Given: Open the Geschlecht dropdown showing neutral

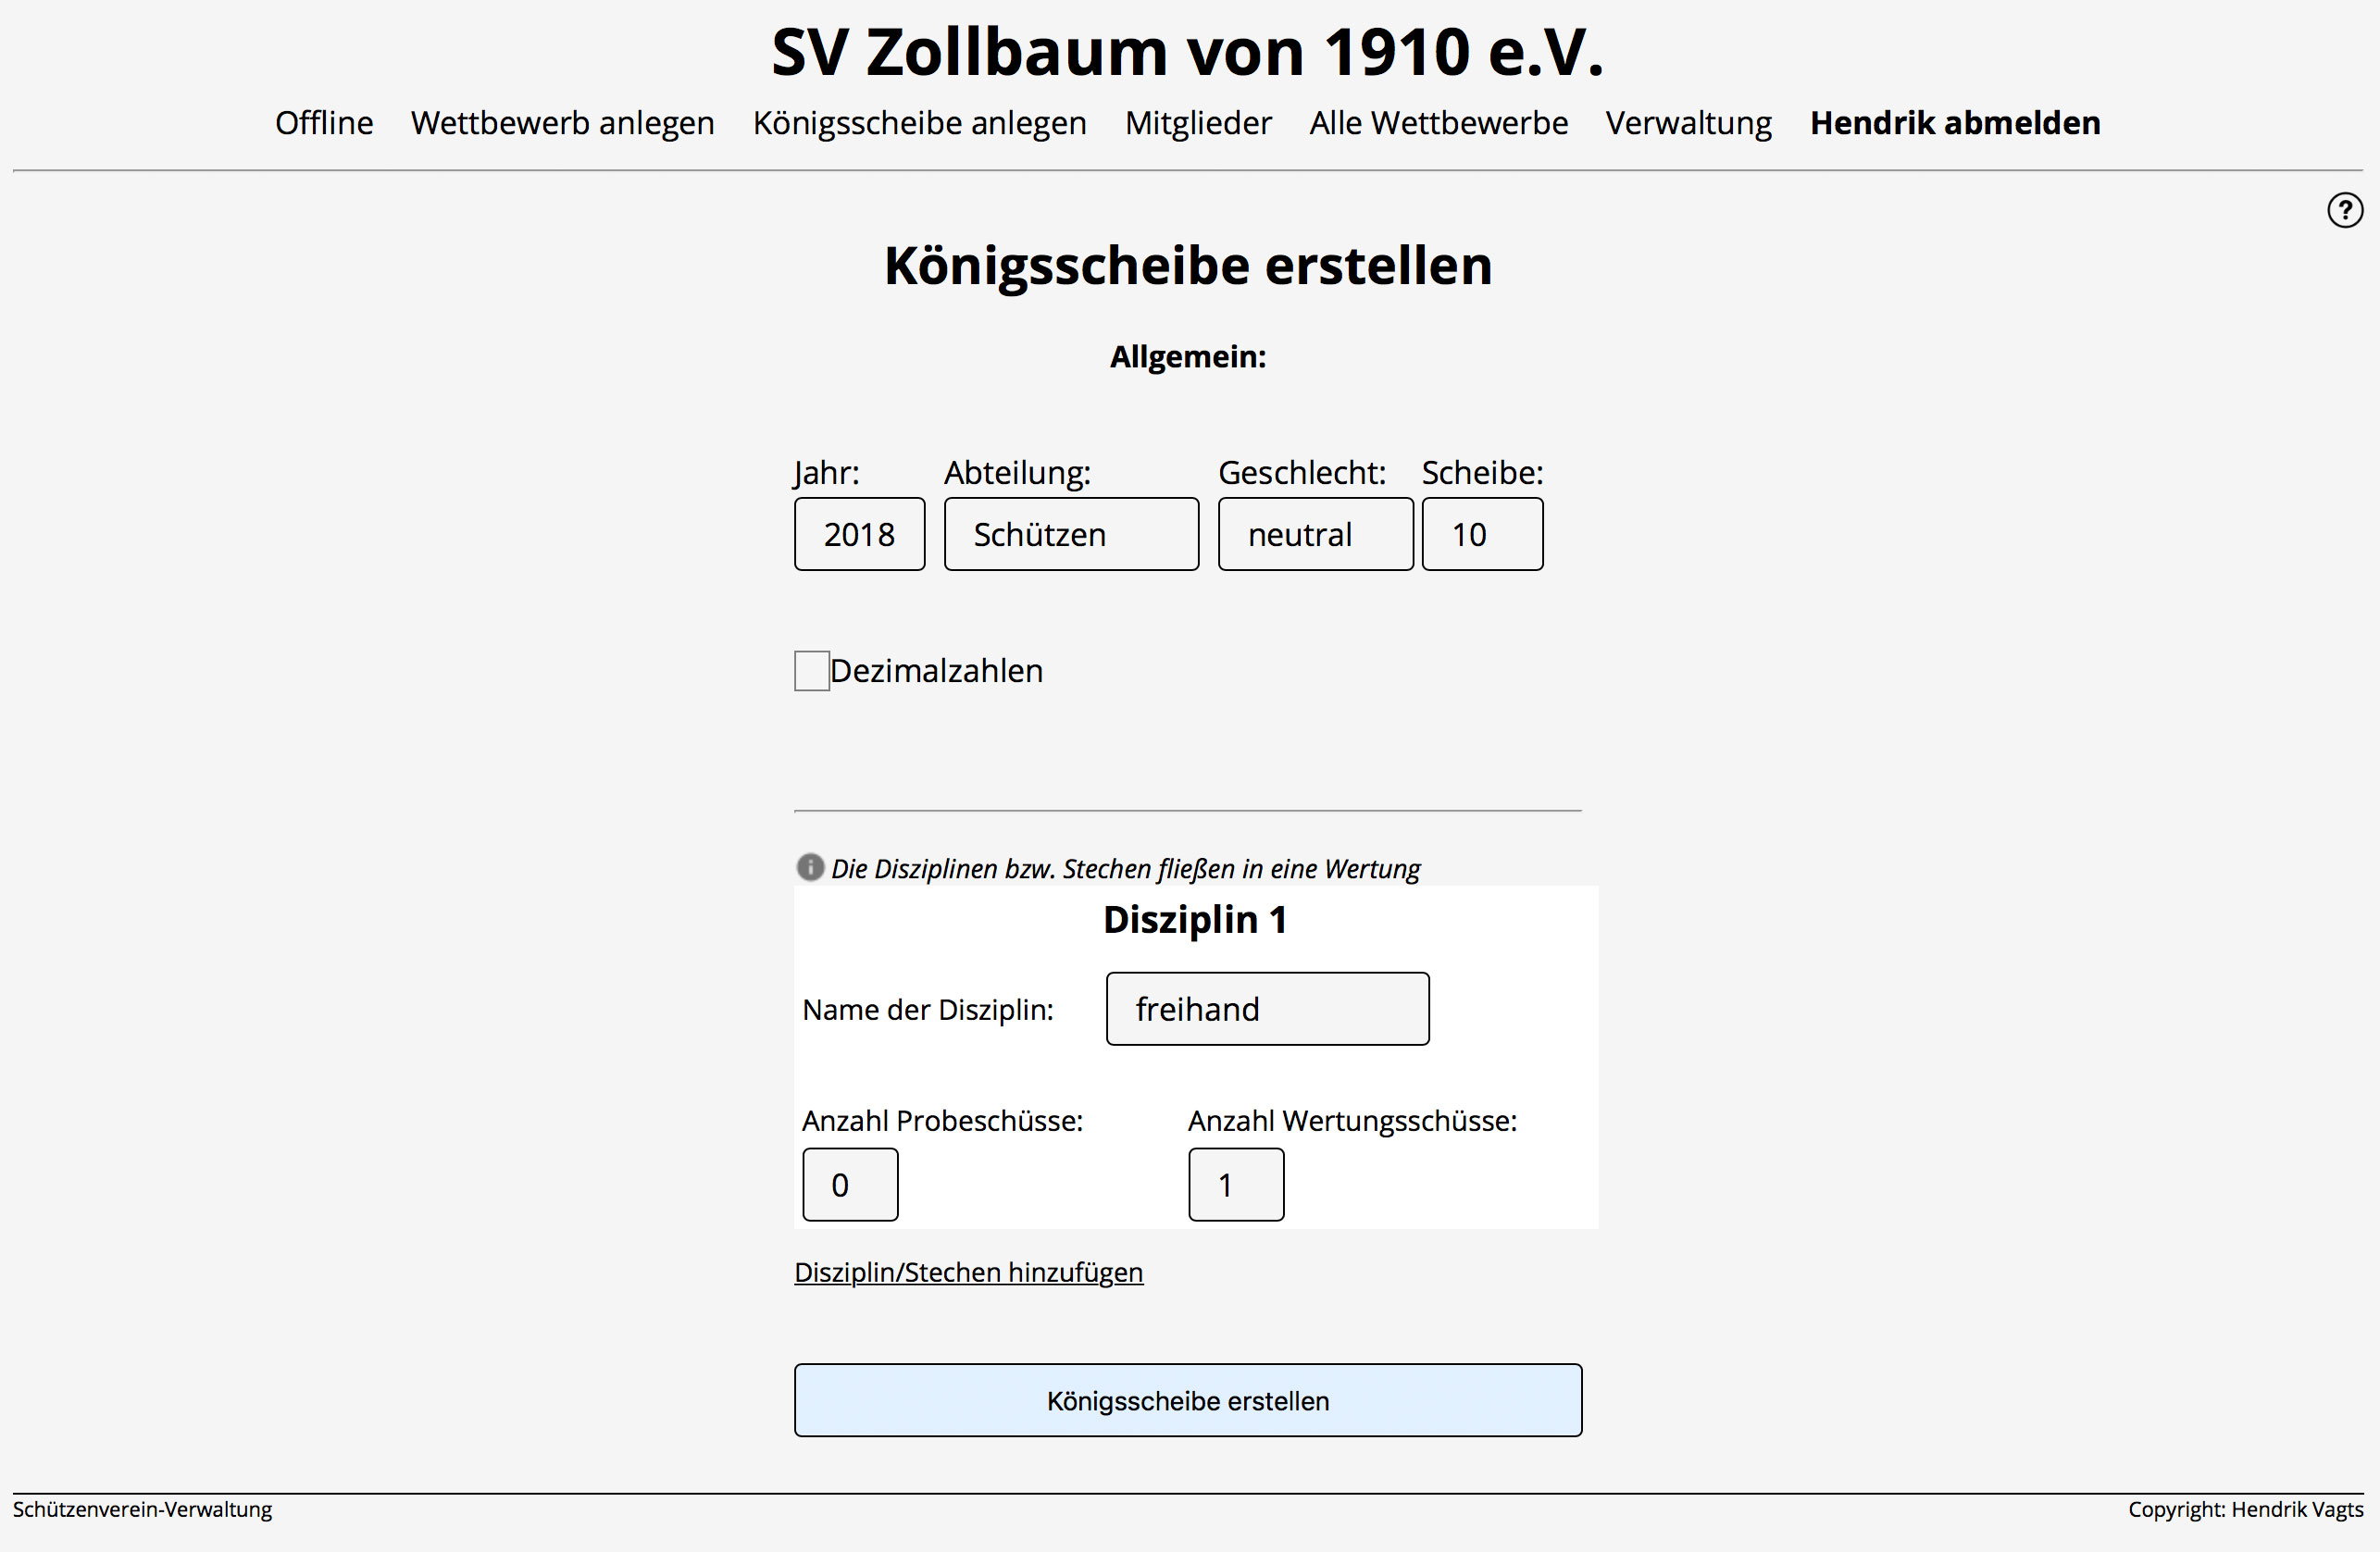Looking at the screenshot, I should tap(1314, 534).
